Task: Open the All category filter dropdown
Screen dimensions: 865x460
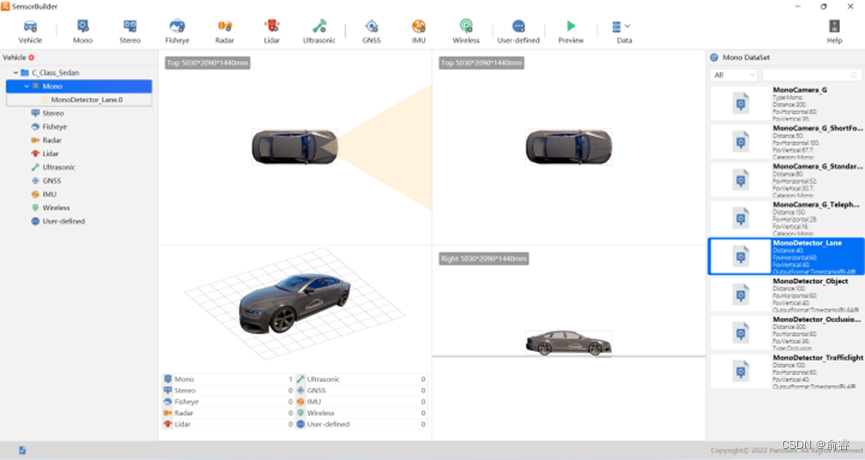Action: 733,75
